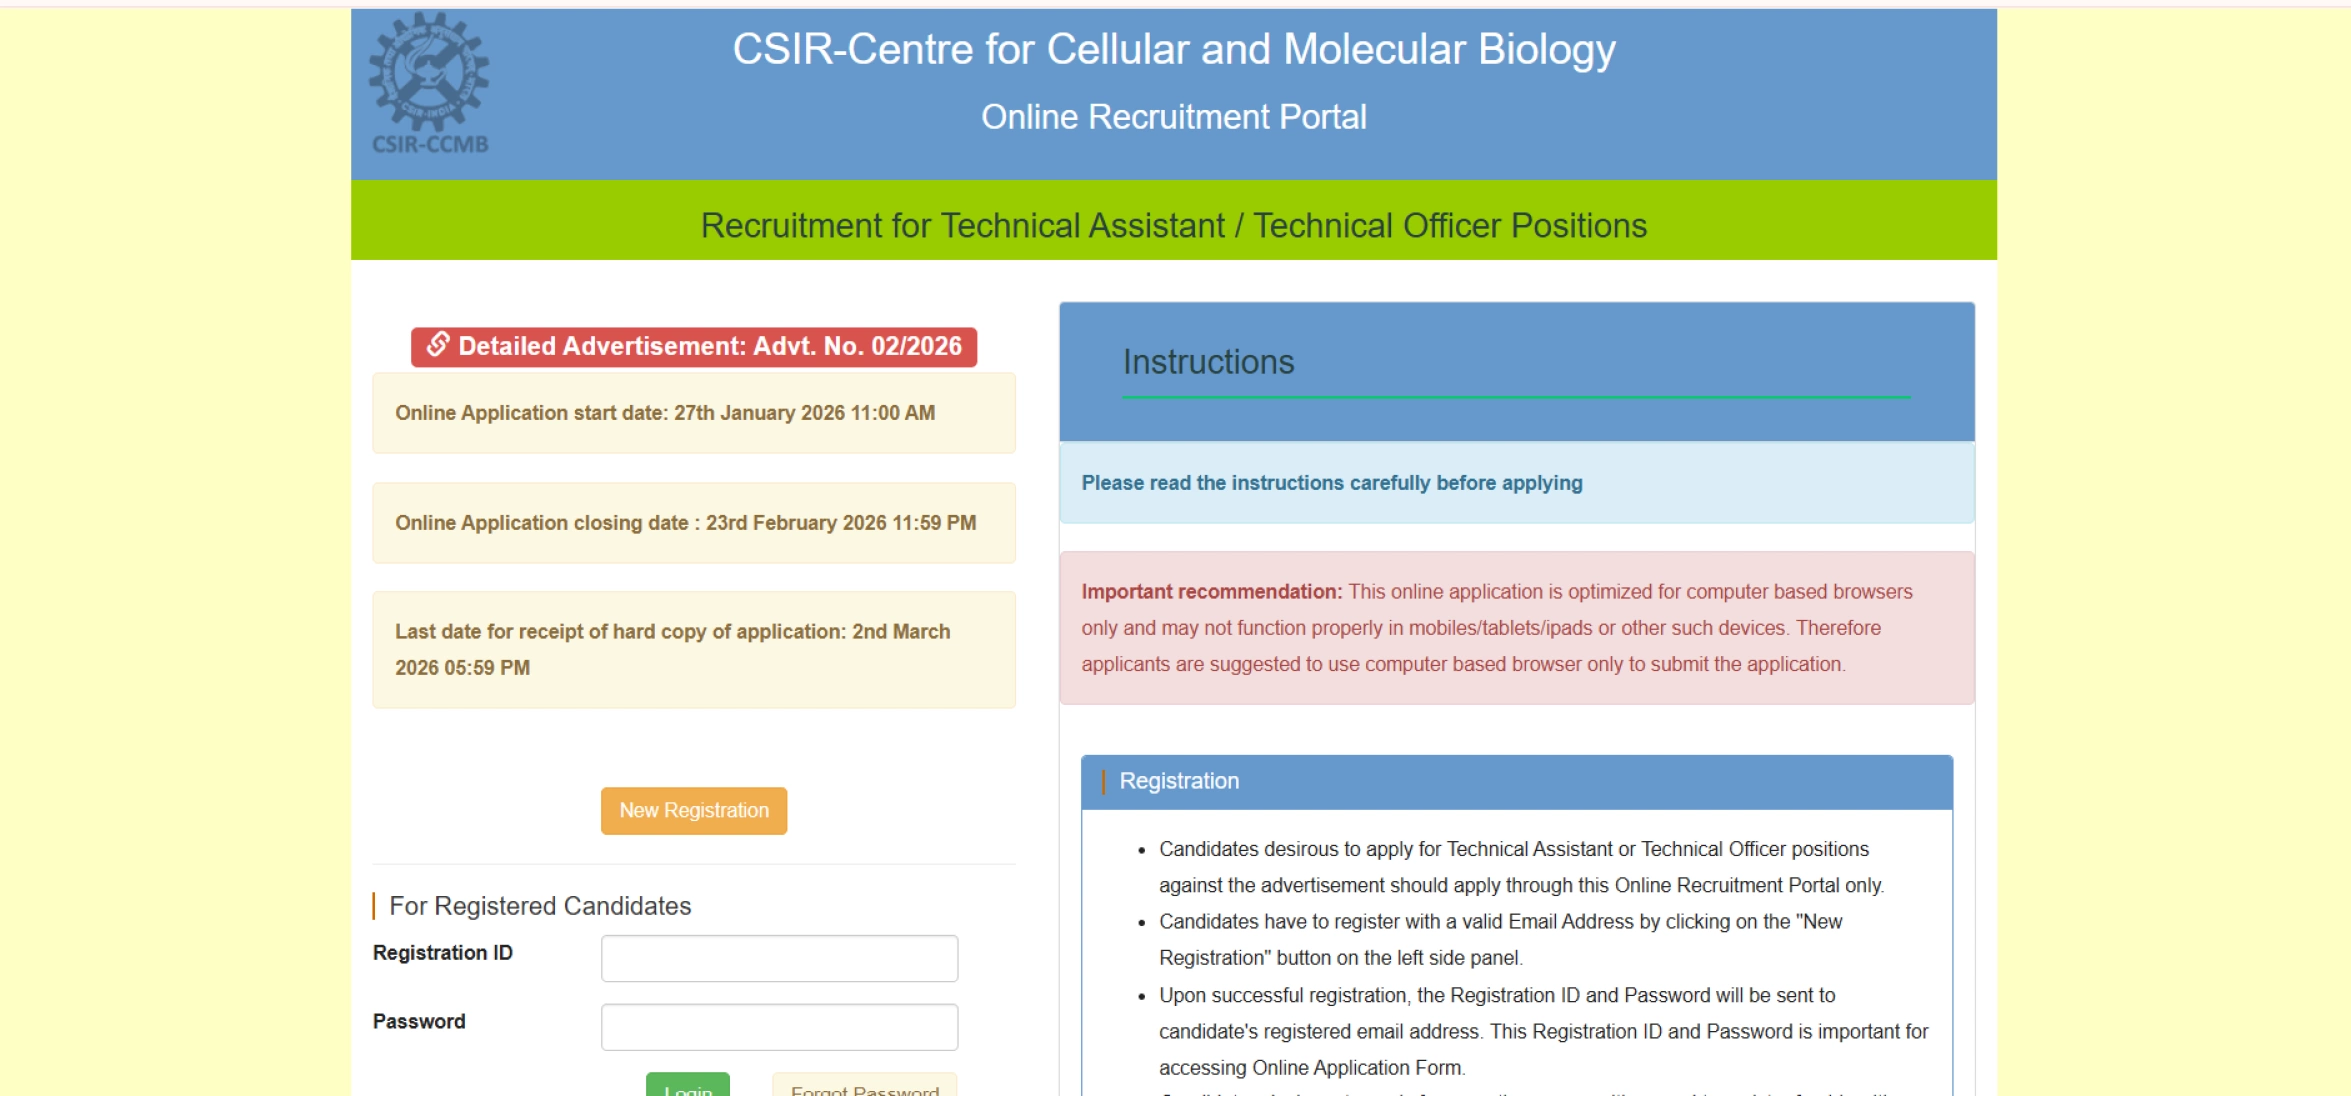Click the CSIR-CCMB logo
This screenshot has height=1096, width=2351.
tap(428, 80)
